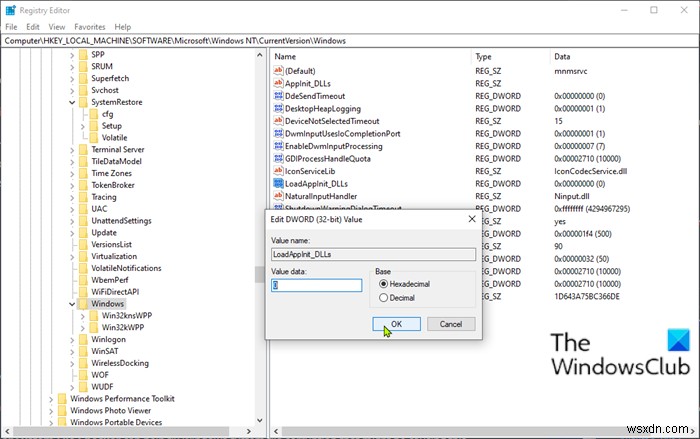Collapse the Windows key
Viewport: 700px width, 439px height.
(72, 304)
